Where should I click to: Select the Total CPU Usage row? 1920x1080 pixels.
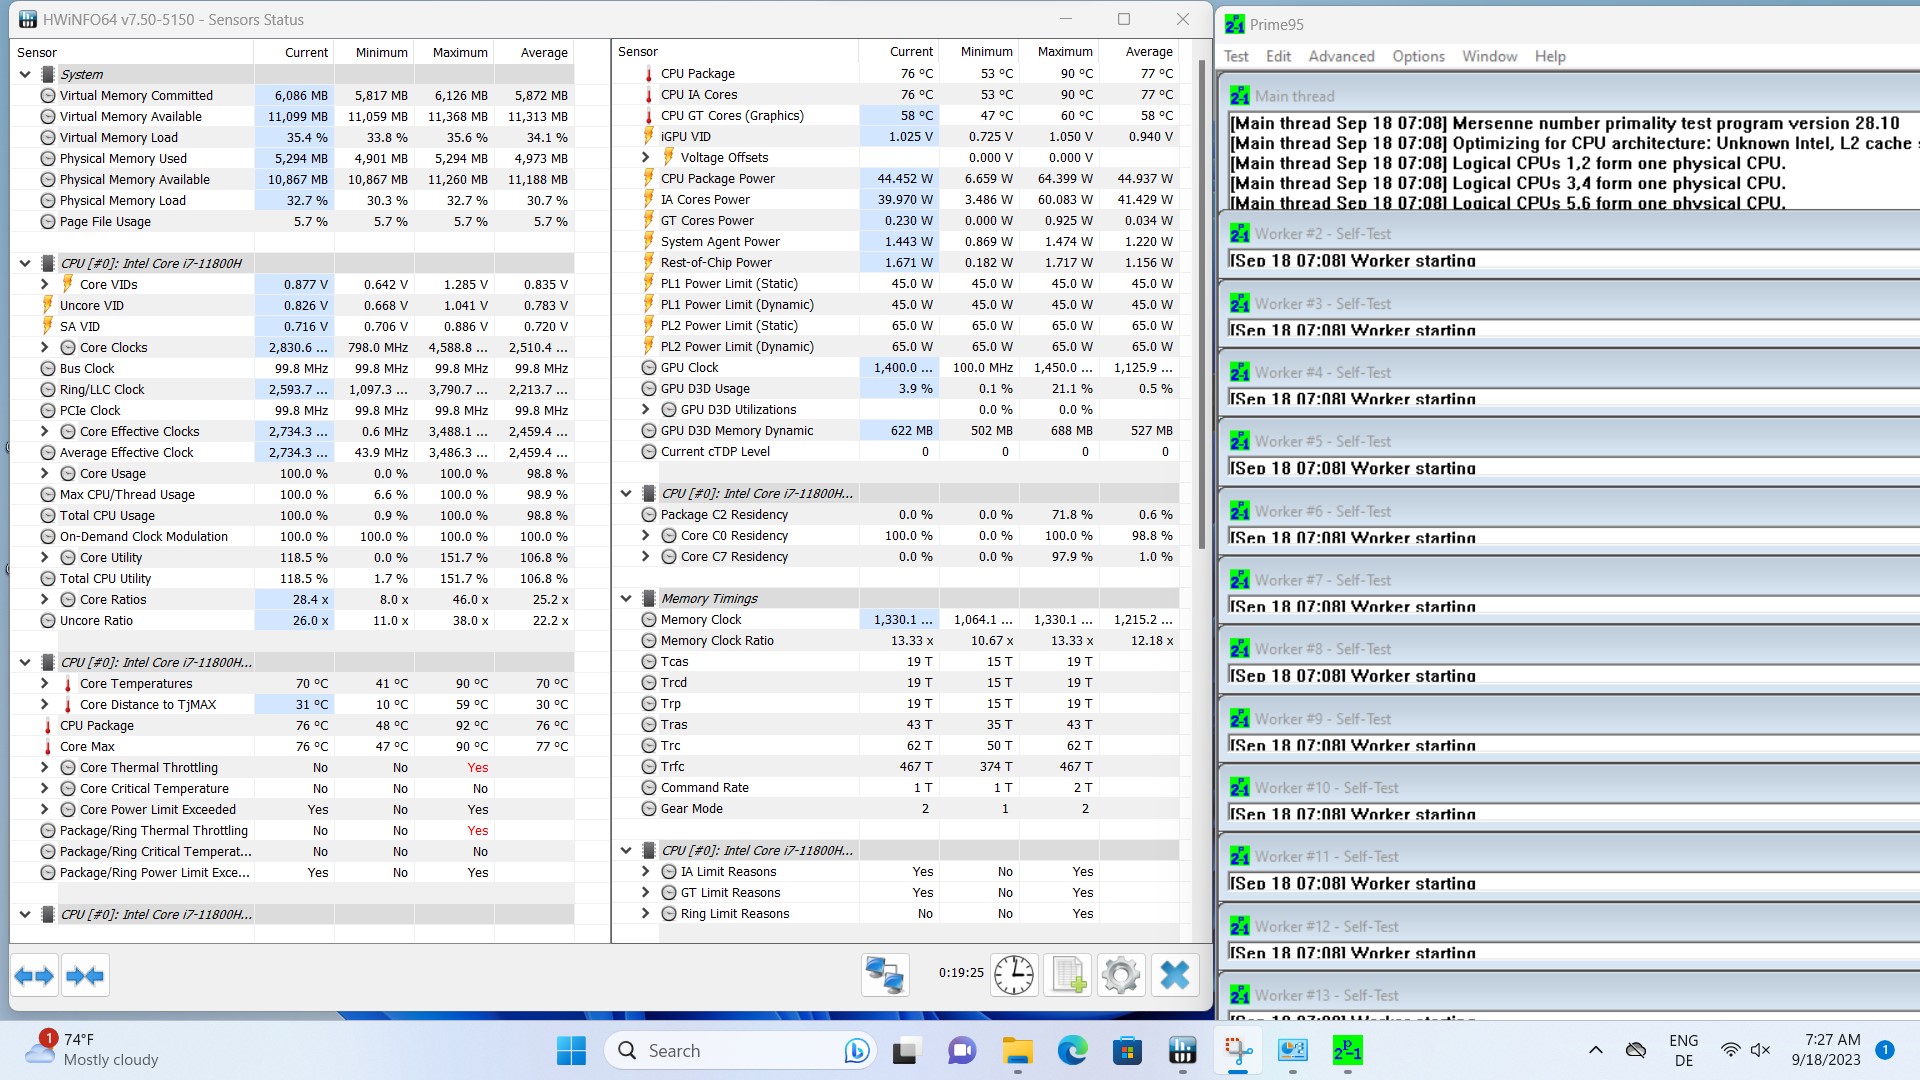click(x=293, y=515)
